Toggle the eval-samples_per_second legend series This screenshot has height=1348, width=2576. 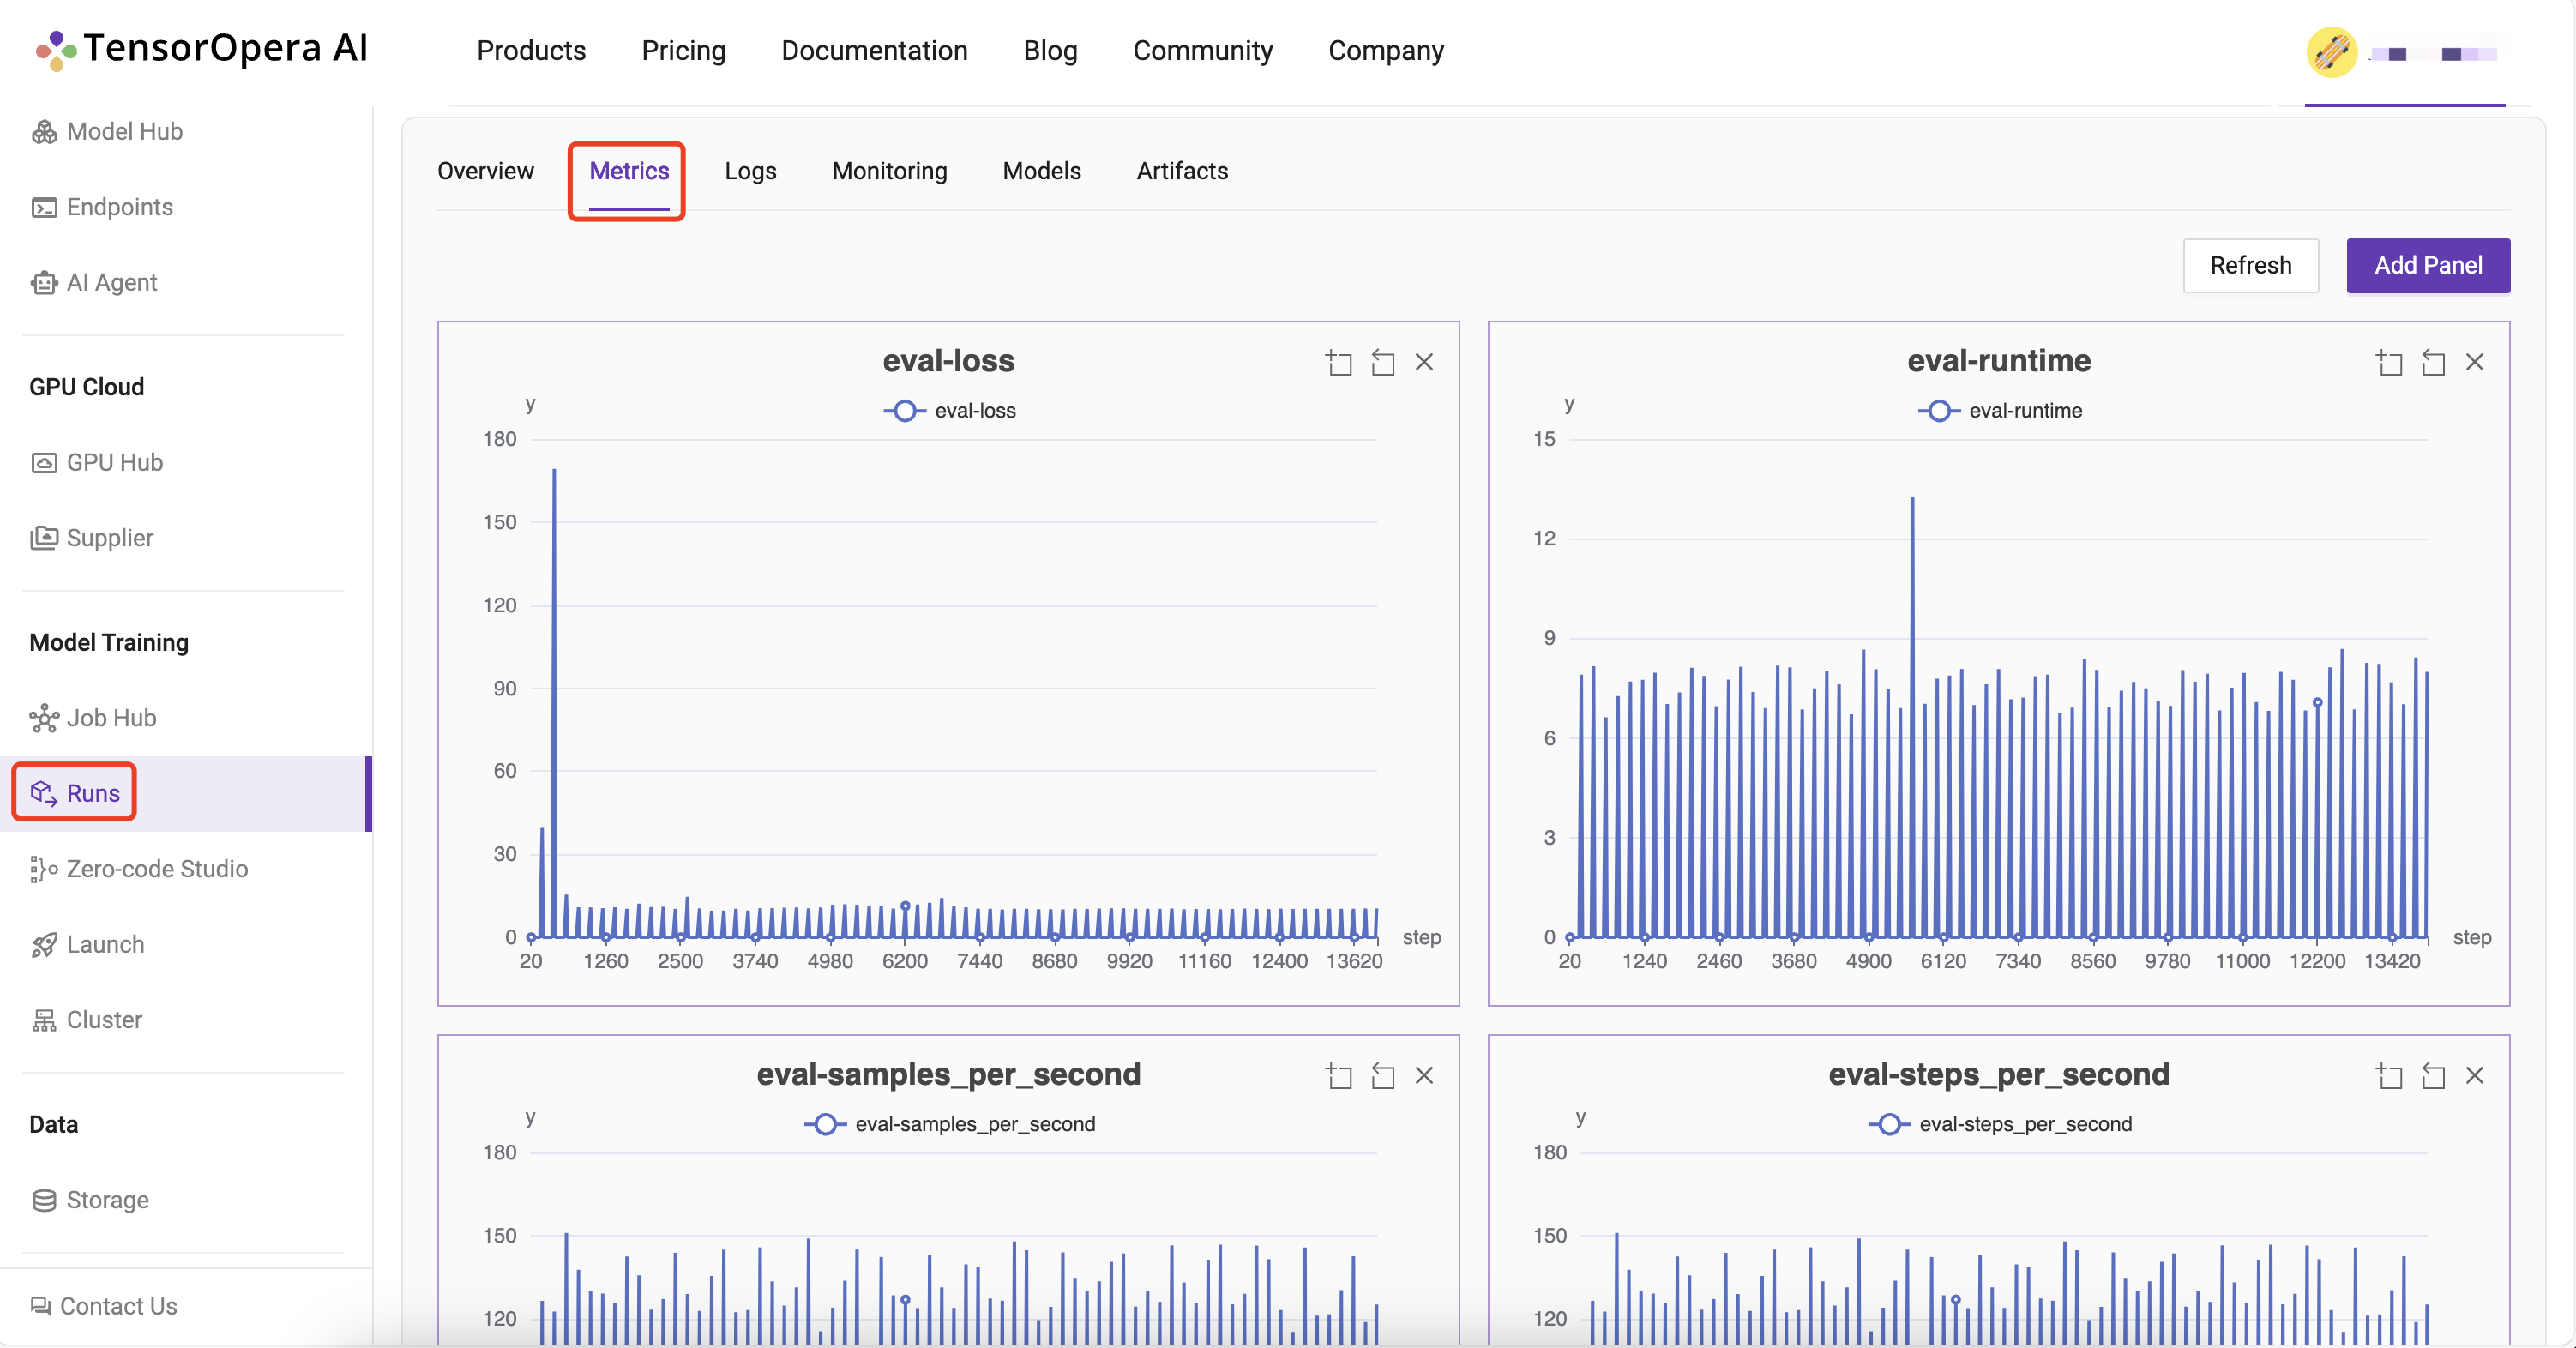[950, 1124]
